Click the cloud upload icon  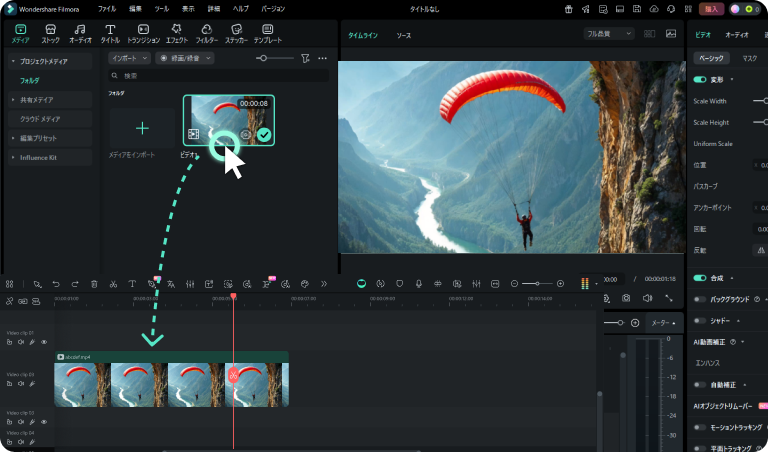[654, 9]
